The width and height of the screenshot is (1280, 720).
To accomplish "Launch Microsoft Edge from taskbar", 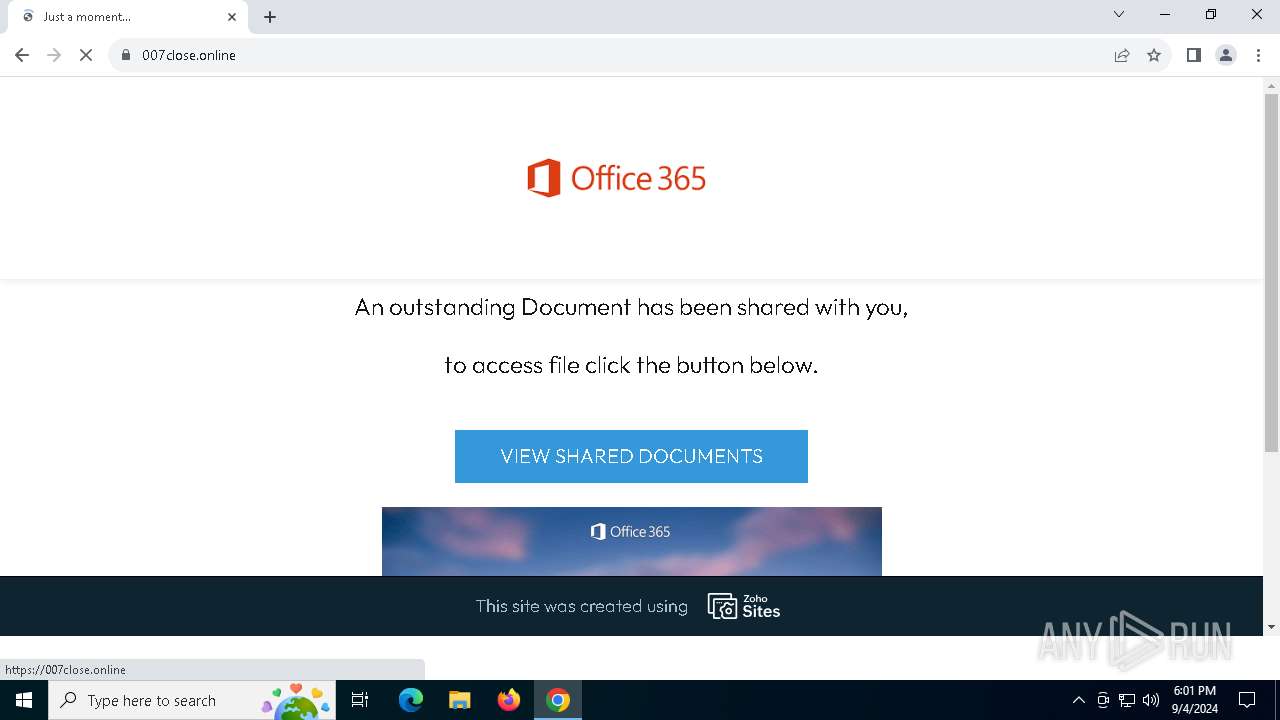I will coord(411,700).
